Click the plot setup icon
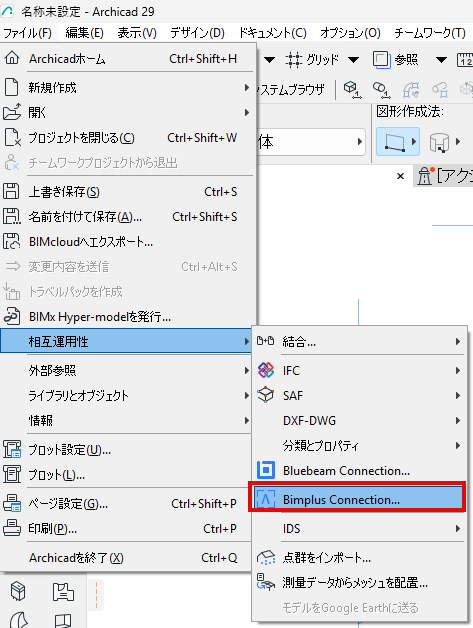The image size is (473, 628). 12,449
